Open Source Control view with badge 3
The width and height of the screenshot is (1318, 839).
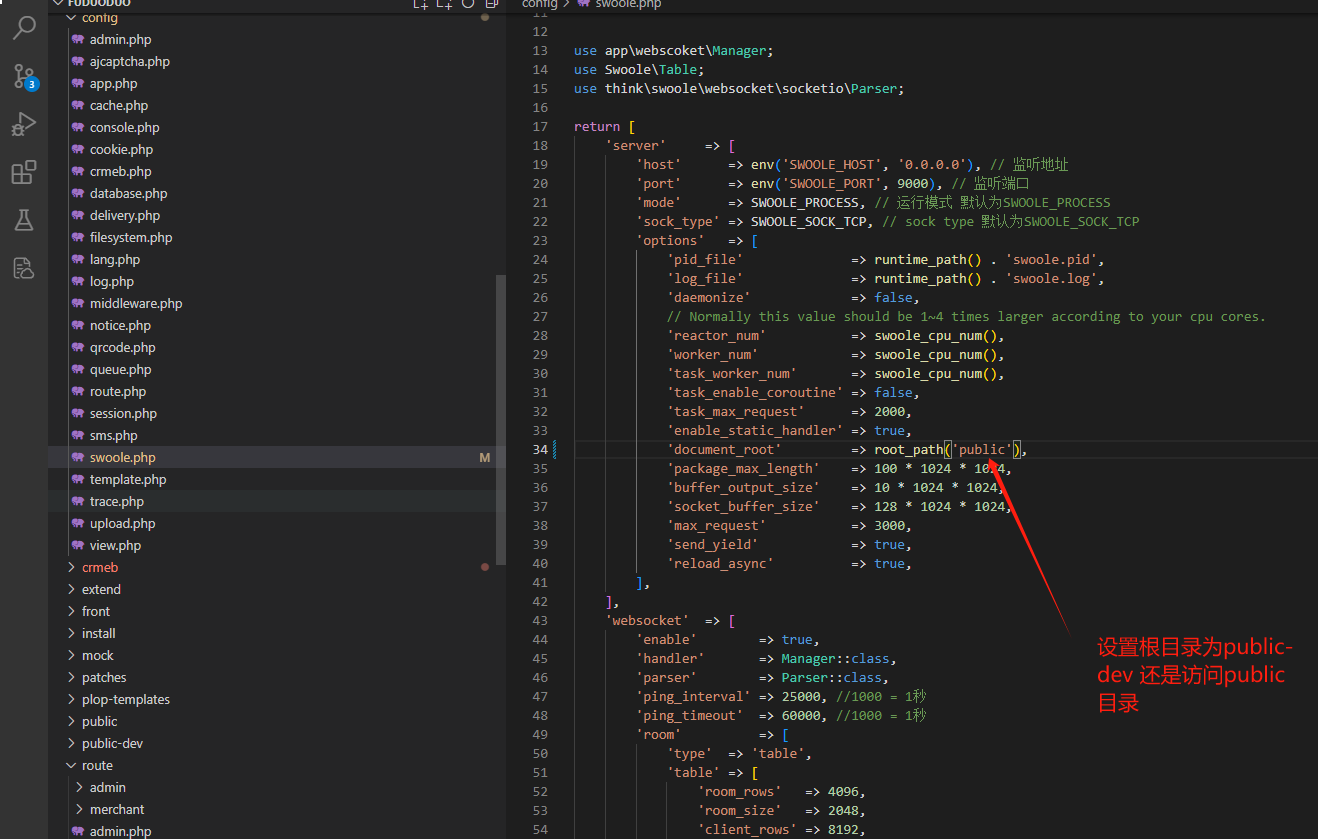(24, 76)
